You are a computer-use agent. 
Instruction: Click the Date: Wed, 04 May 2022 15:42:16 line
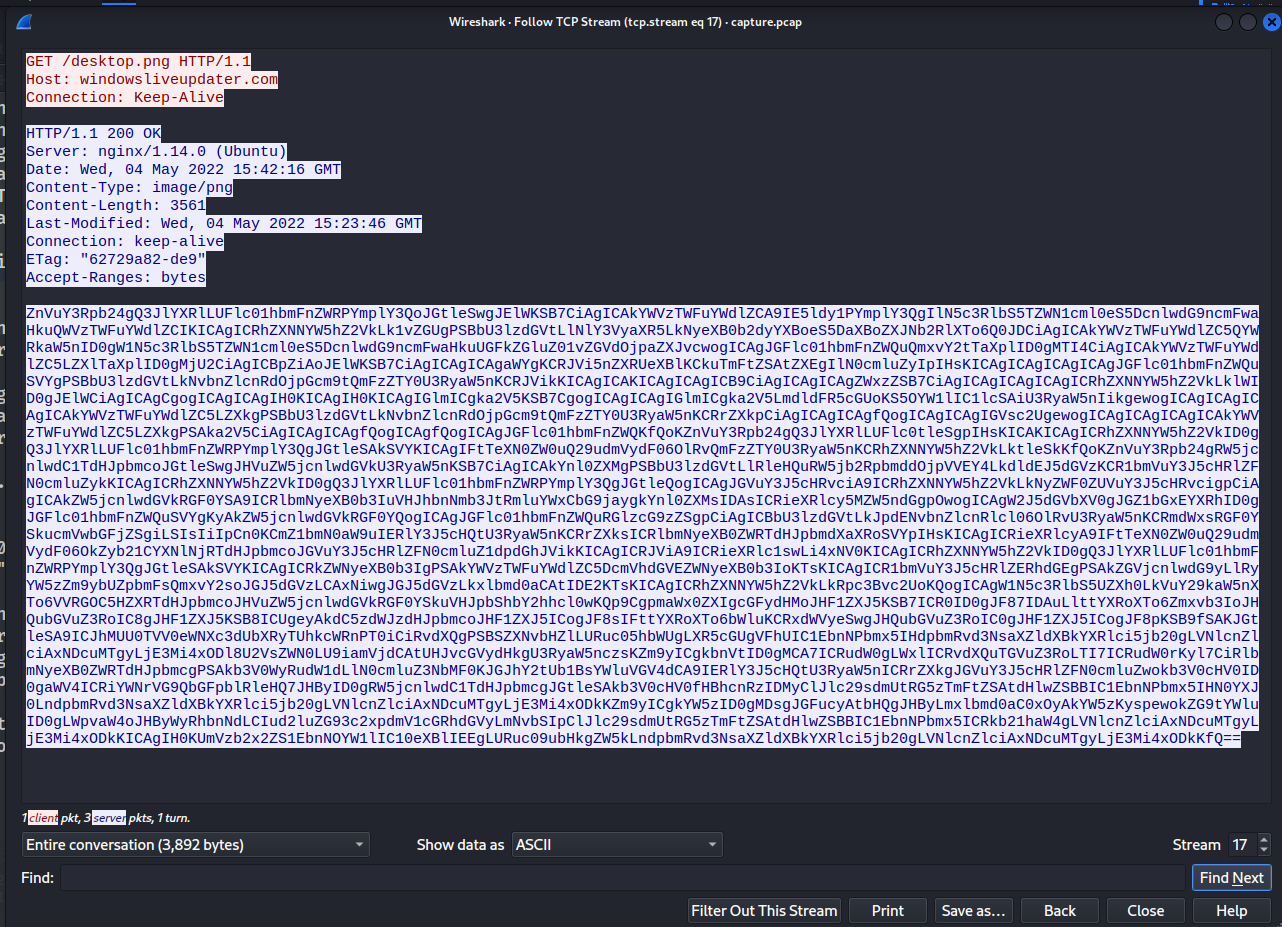pos(183,169)
